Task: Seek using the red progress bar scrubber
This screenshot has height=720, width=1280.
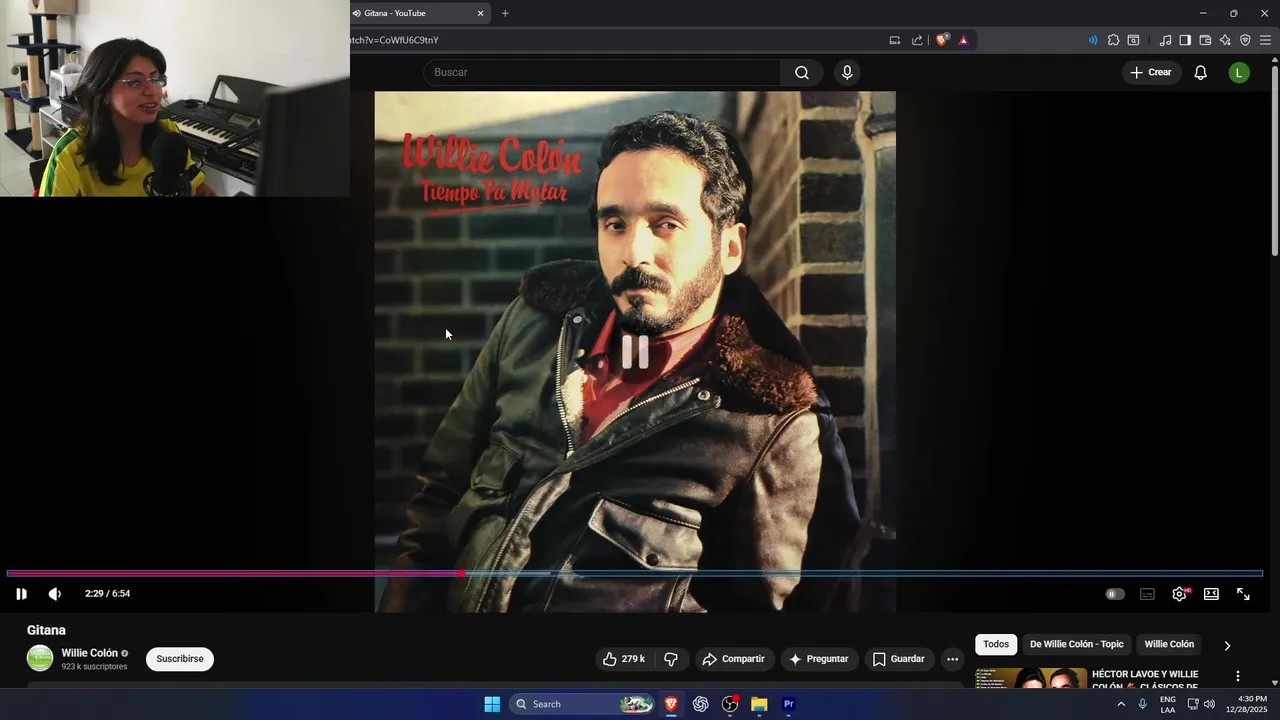Action: [461, 574]
